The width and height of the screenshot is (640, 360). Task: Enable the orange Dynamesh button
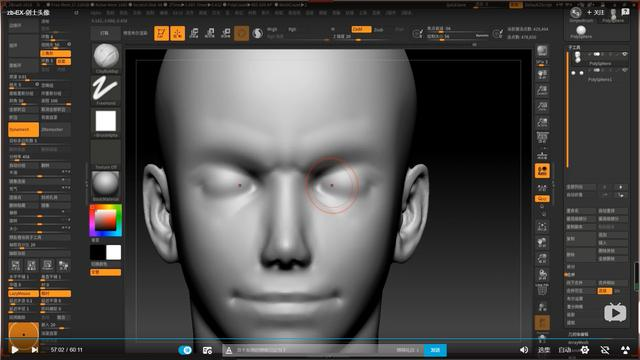coord(23,129)
